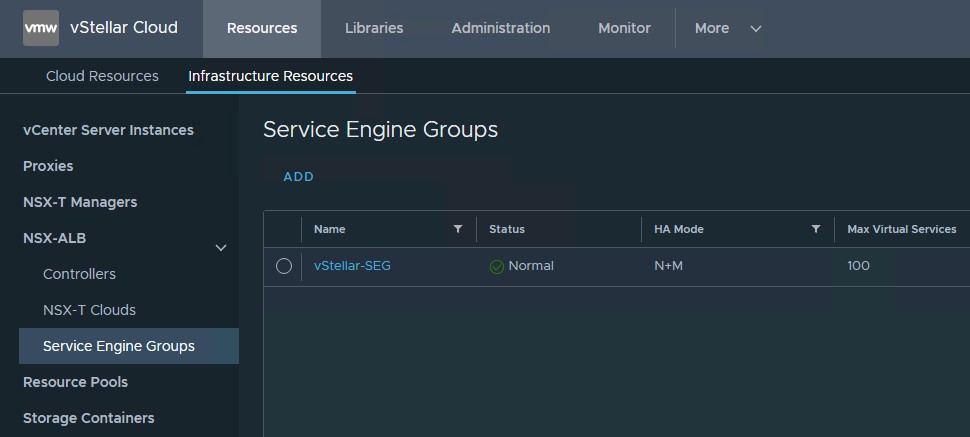Click the VMware logo icon
This screenshot has height=437, width=970.
pos(41,28)
